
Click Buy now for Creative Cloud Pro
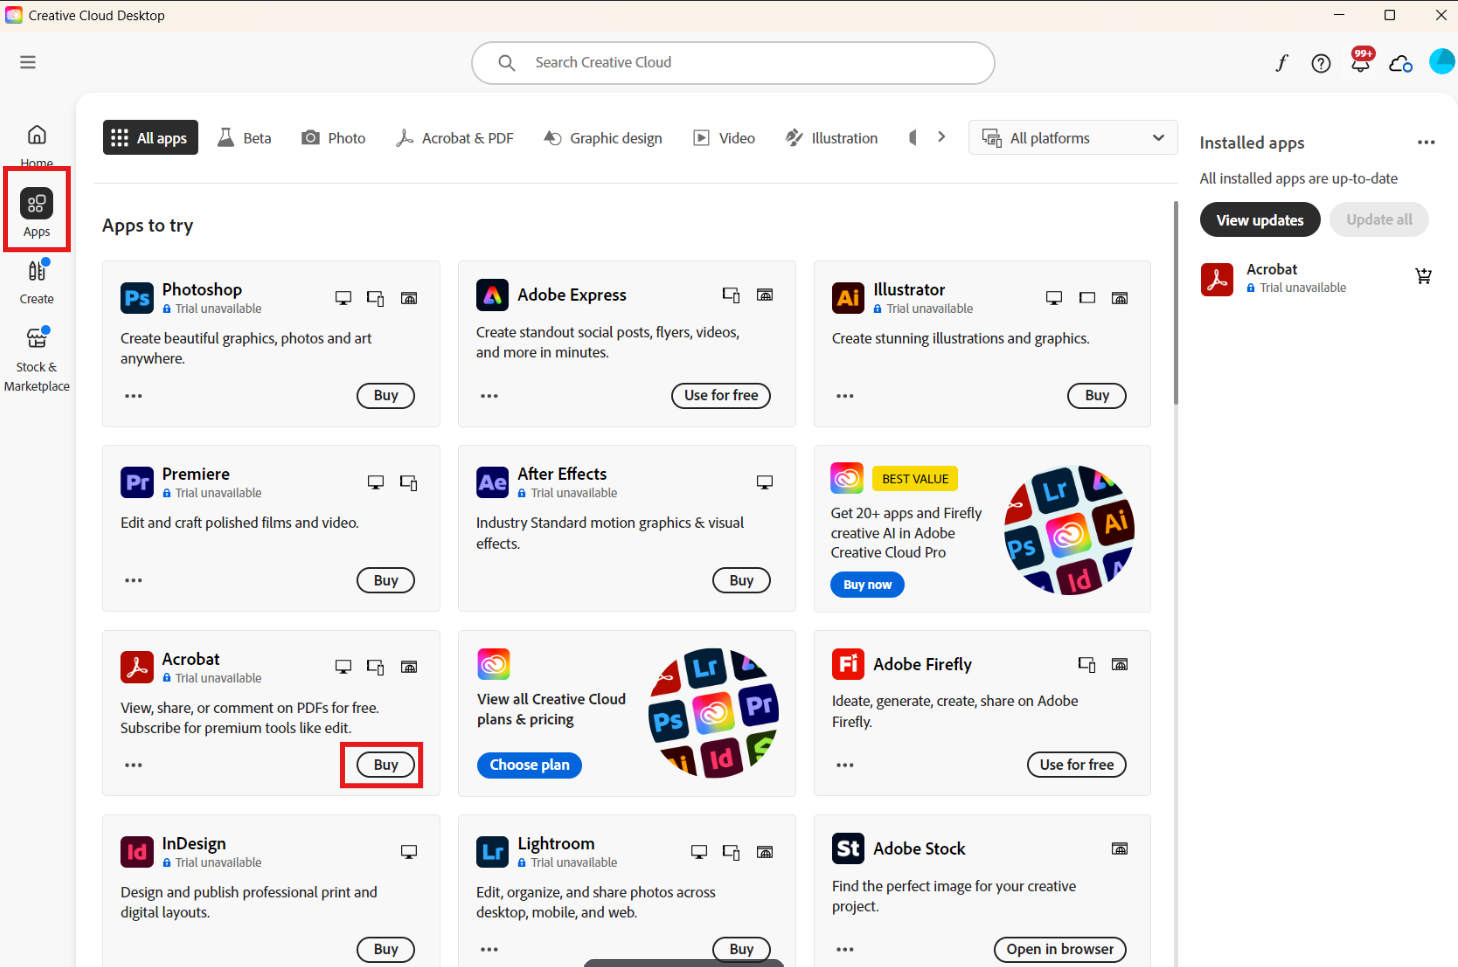click(867, 585)
